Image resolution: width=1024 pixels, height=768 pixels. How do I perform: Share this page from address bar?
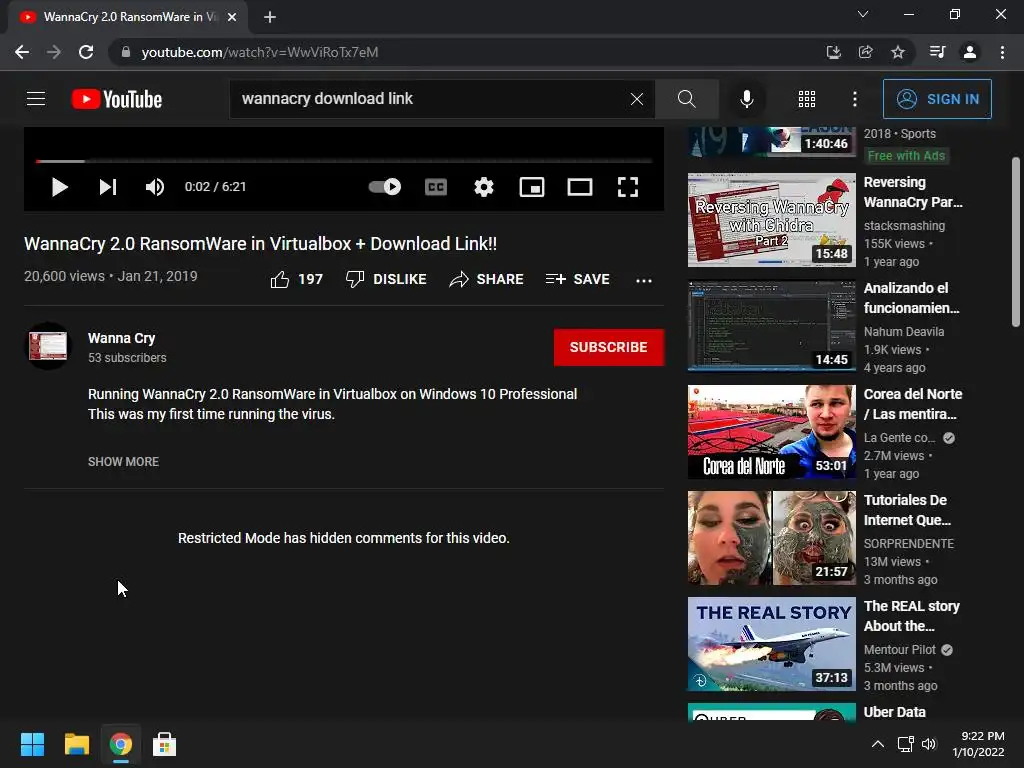[x=865, y=52]
